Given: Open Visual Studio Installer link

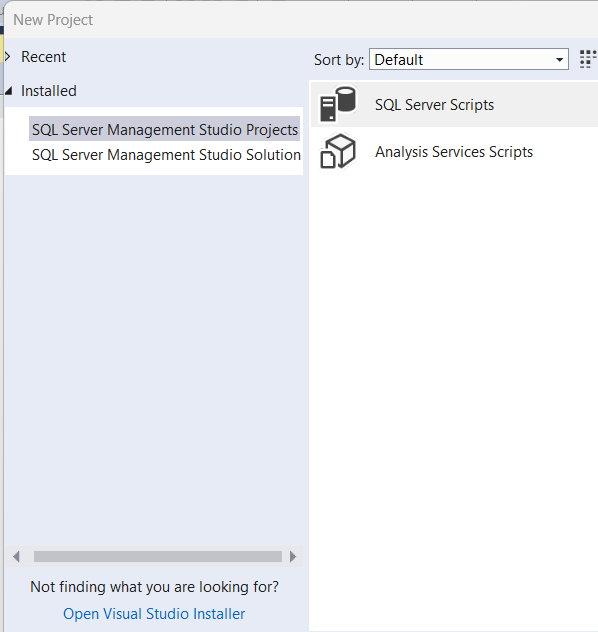Looking at the screenshot, I should pyautogui.click(x=154, y=614).
